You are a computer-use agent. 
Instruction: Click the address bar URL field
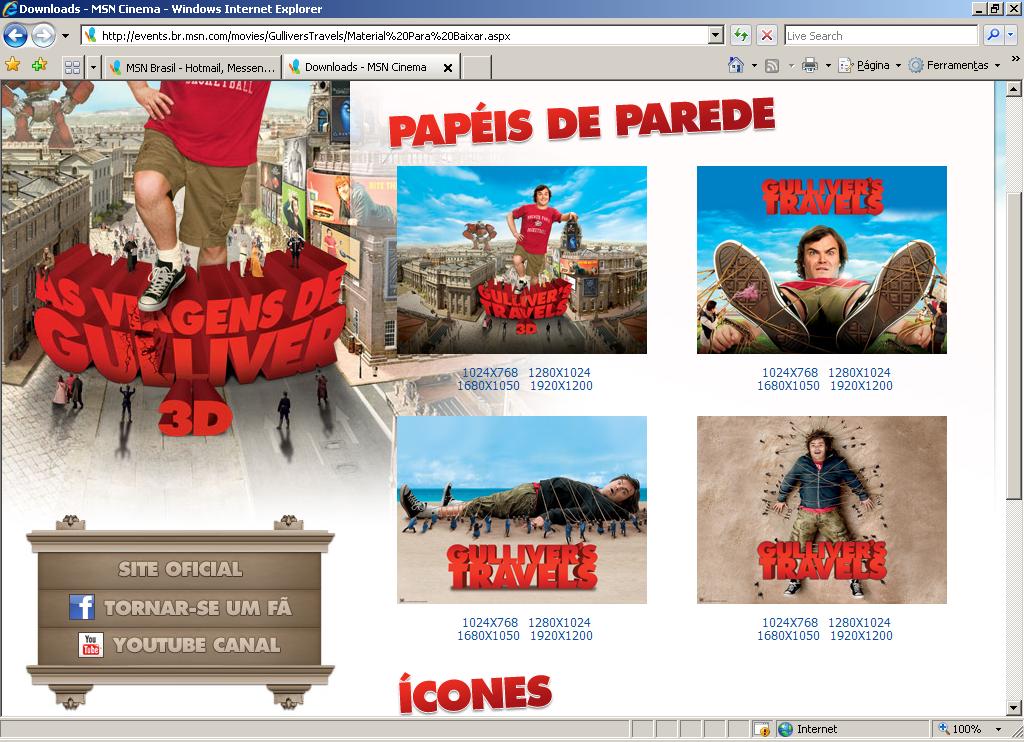click(x=394, y=35)
